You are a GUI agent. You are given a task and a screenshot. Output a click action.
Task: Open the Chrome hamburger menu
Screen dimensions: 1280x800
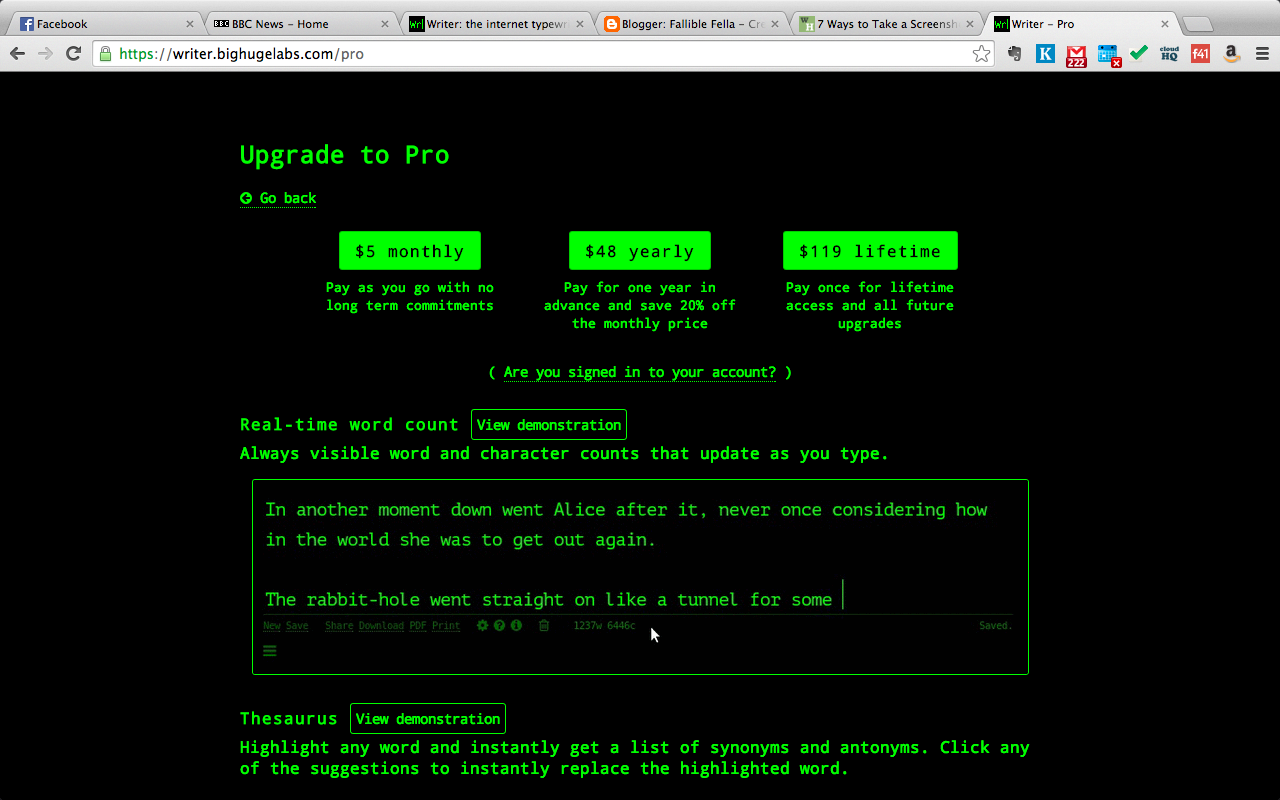(1261, 54)
